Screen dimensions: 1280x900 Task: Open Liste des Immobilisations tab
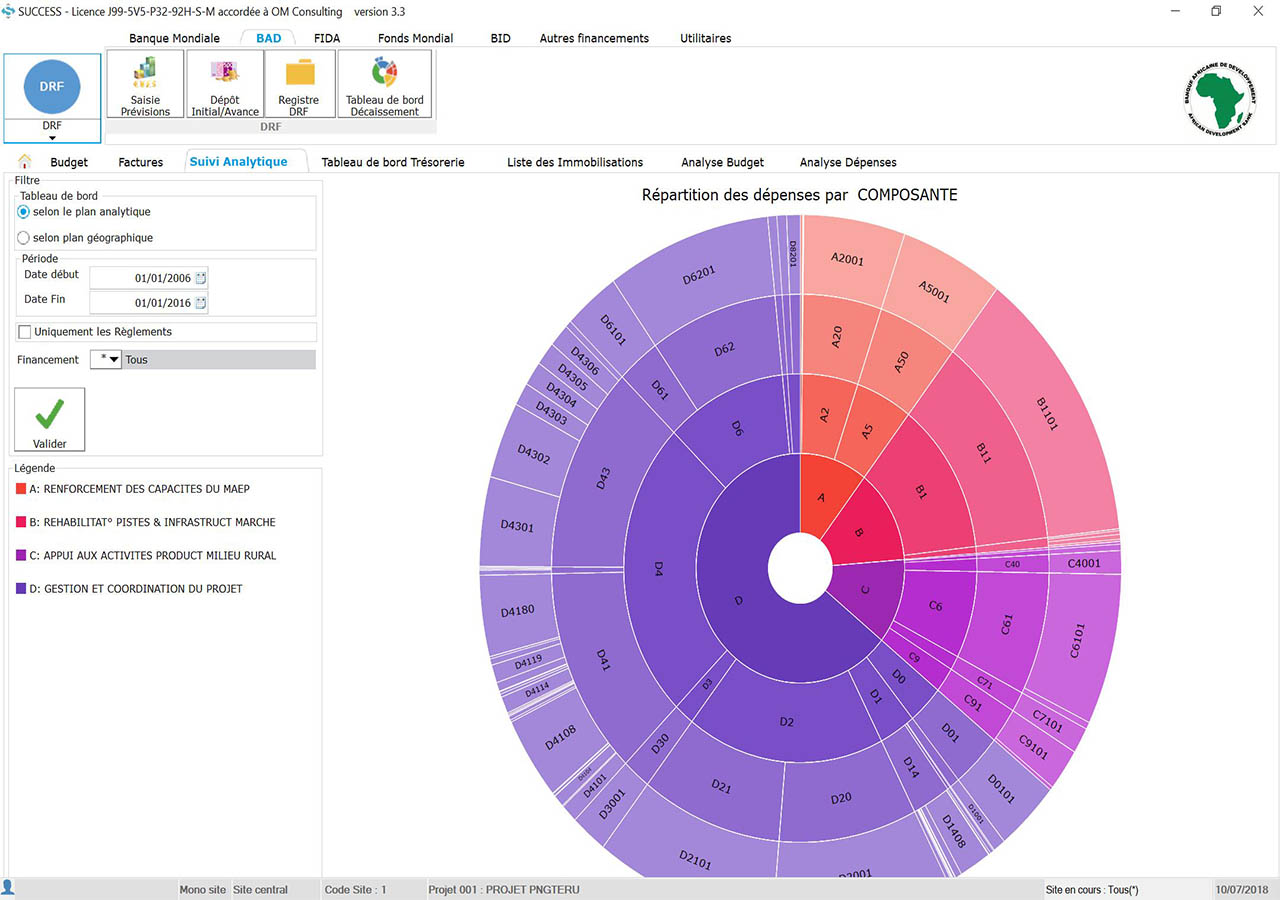575,162
